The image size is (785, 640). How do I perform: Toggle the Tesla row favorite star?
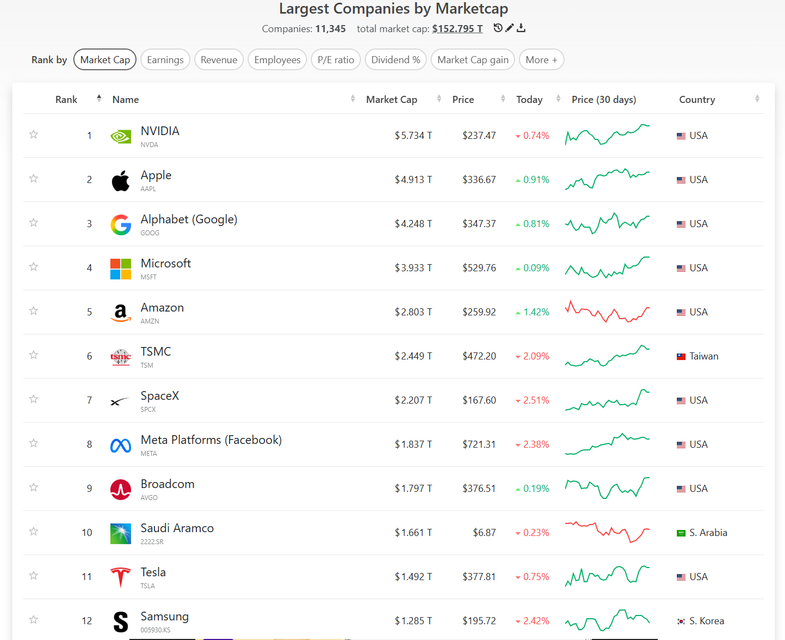pos(34,575)
